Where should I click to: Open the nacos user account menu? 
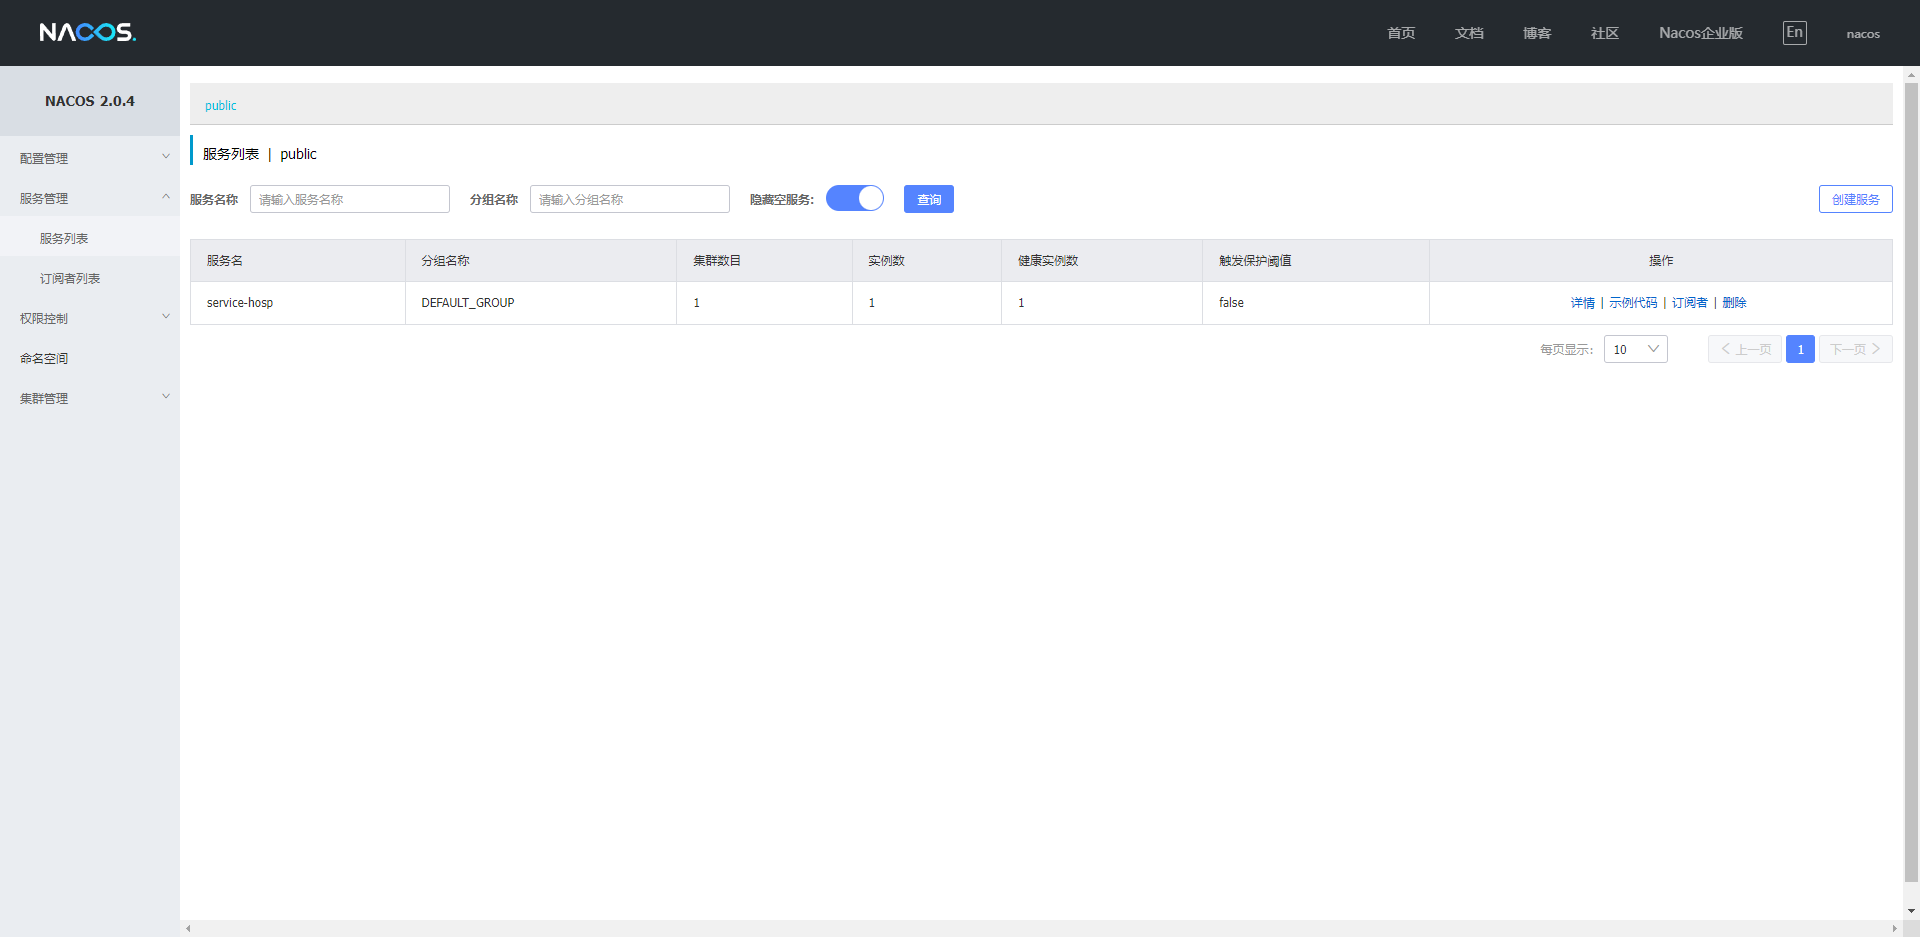click(1862, 33)
